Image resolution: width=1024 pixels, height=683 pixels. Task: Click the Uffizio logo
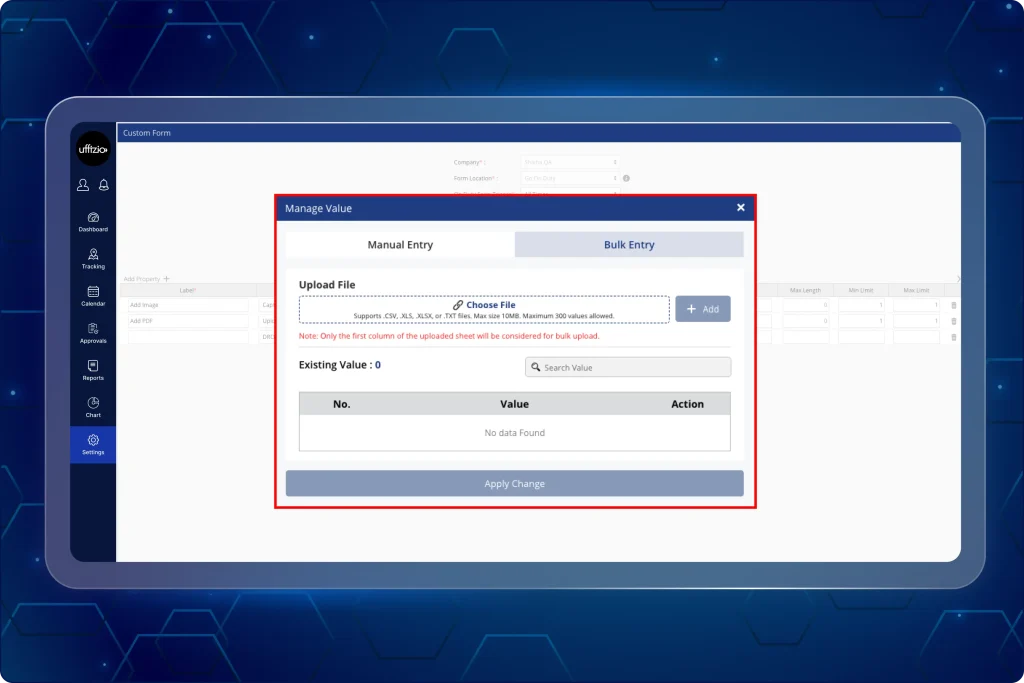tap(93, 149)
